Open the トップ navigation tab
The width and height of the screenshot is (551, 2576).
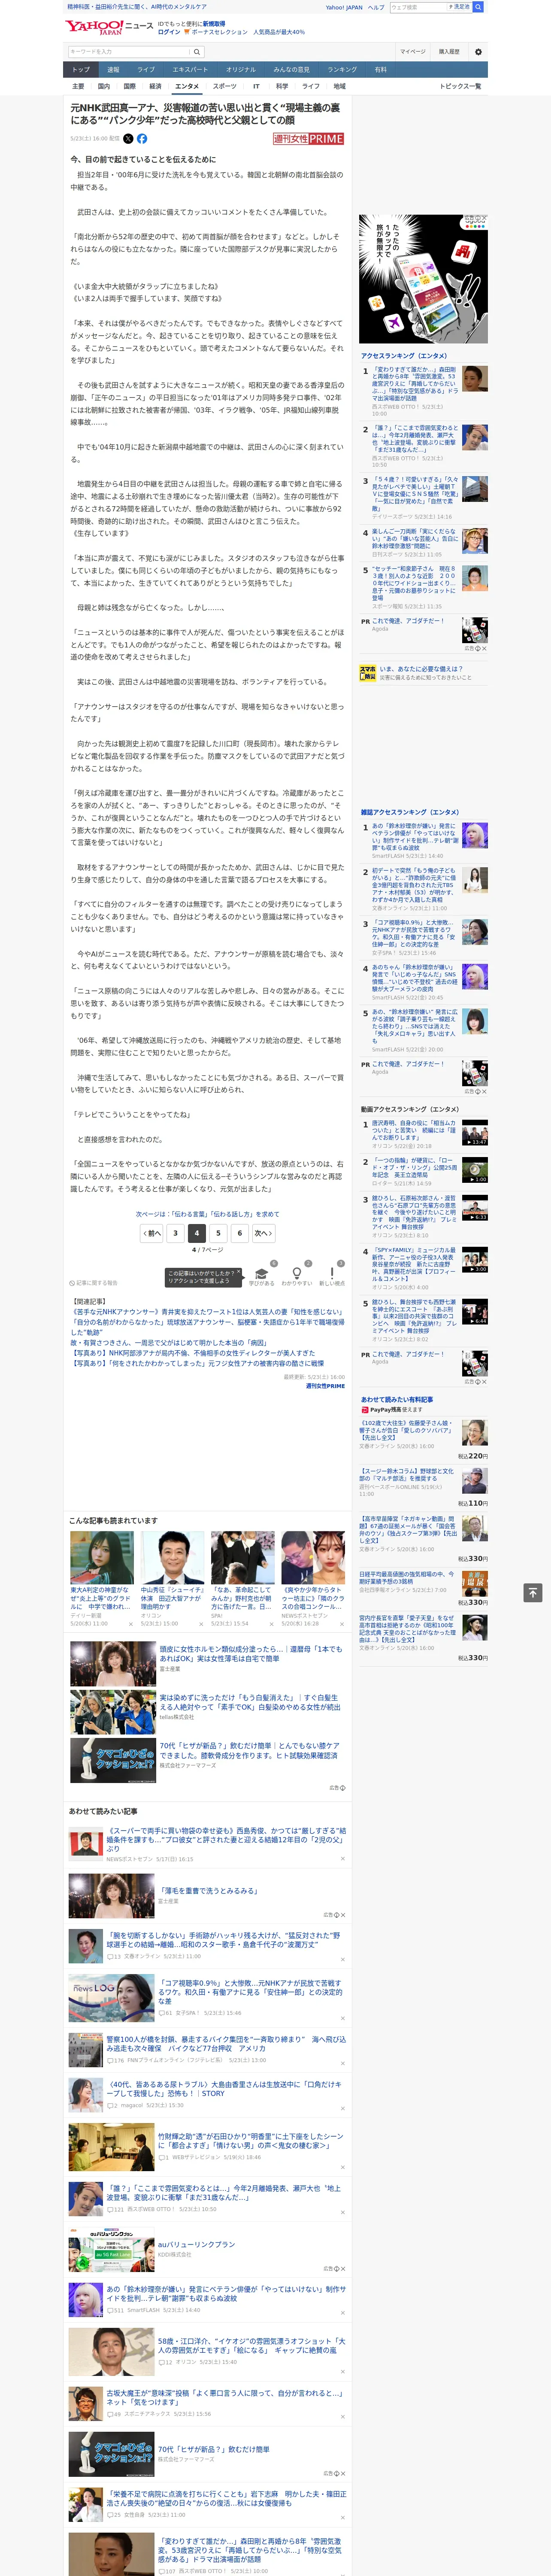pos(81,70)
